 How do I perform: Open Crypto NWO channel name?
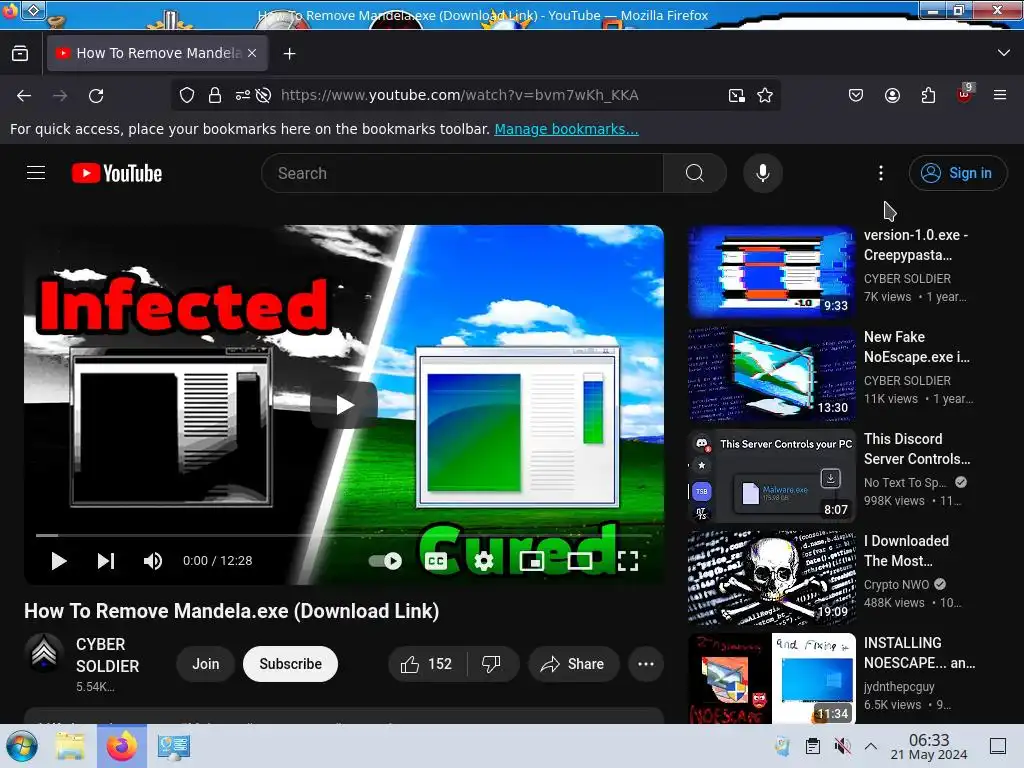[896, 584]
